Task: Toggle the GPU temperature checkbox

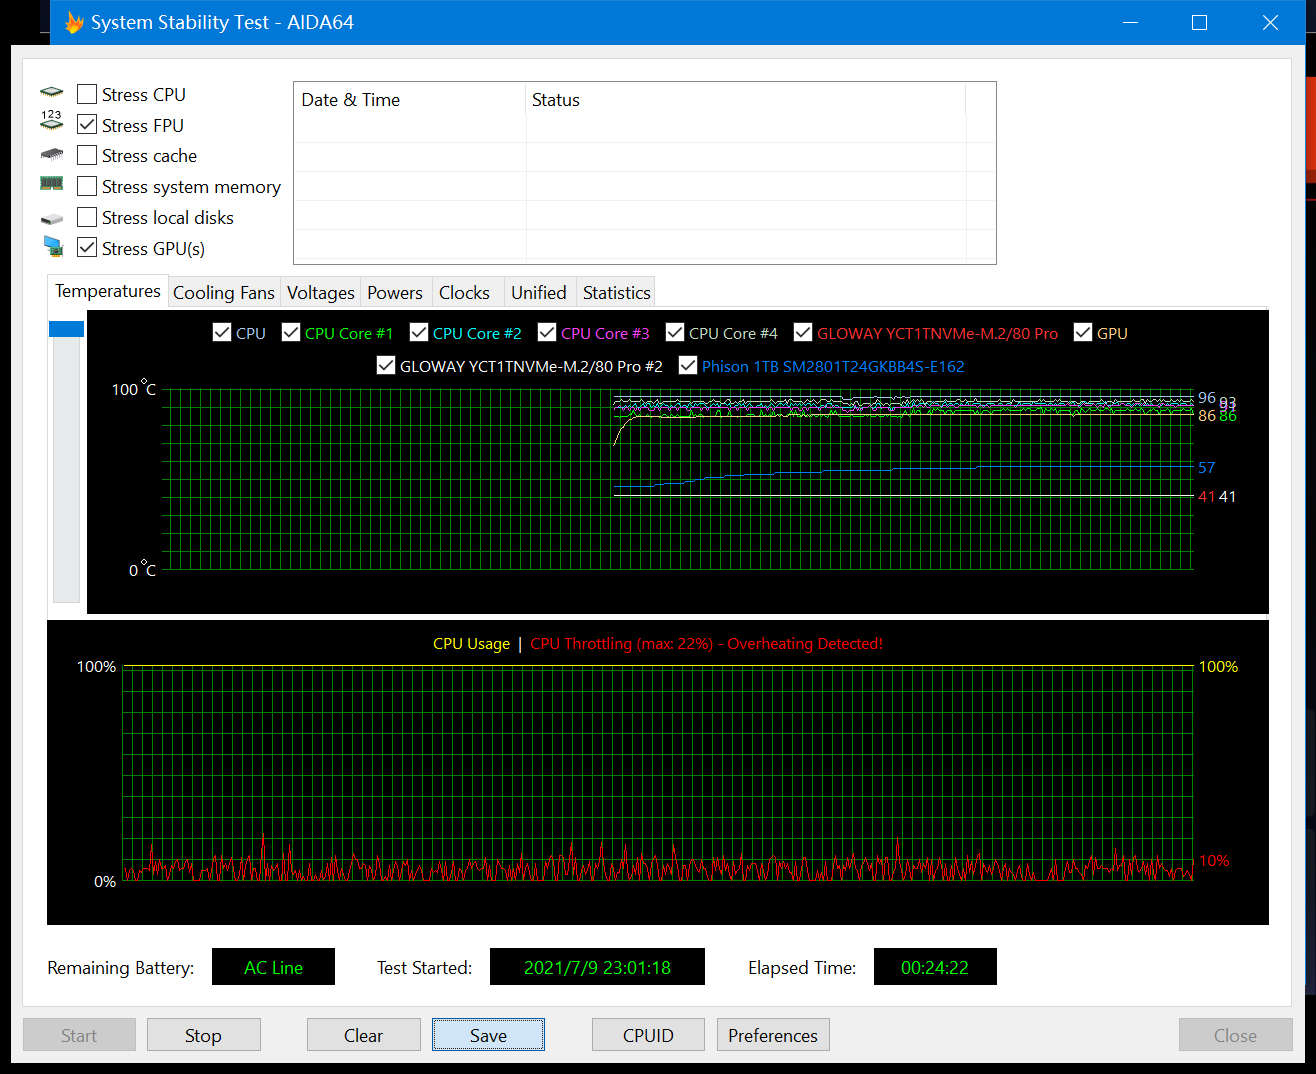Action: click(x=1083, y=333)
